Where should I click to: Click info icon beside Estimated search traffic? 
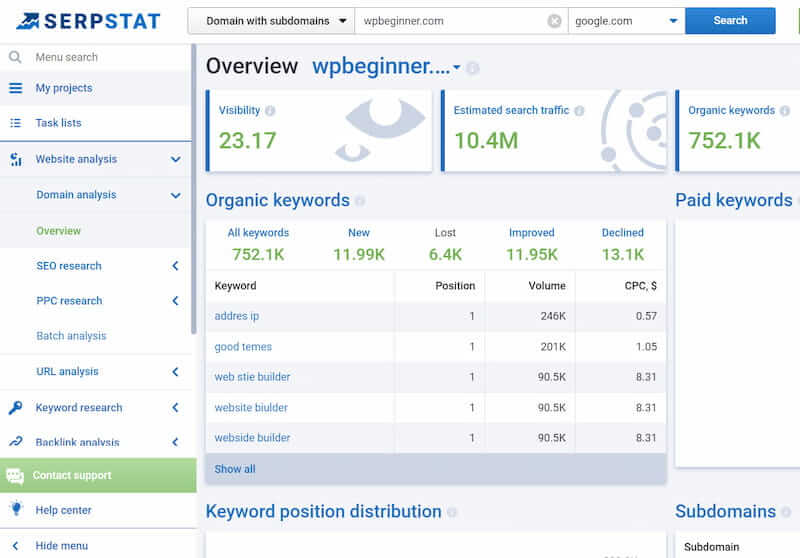pyautogui.click(x=580, y=111)
